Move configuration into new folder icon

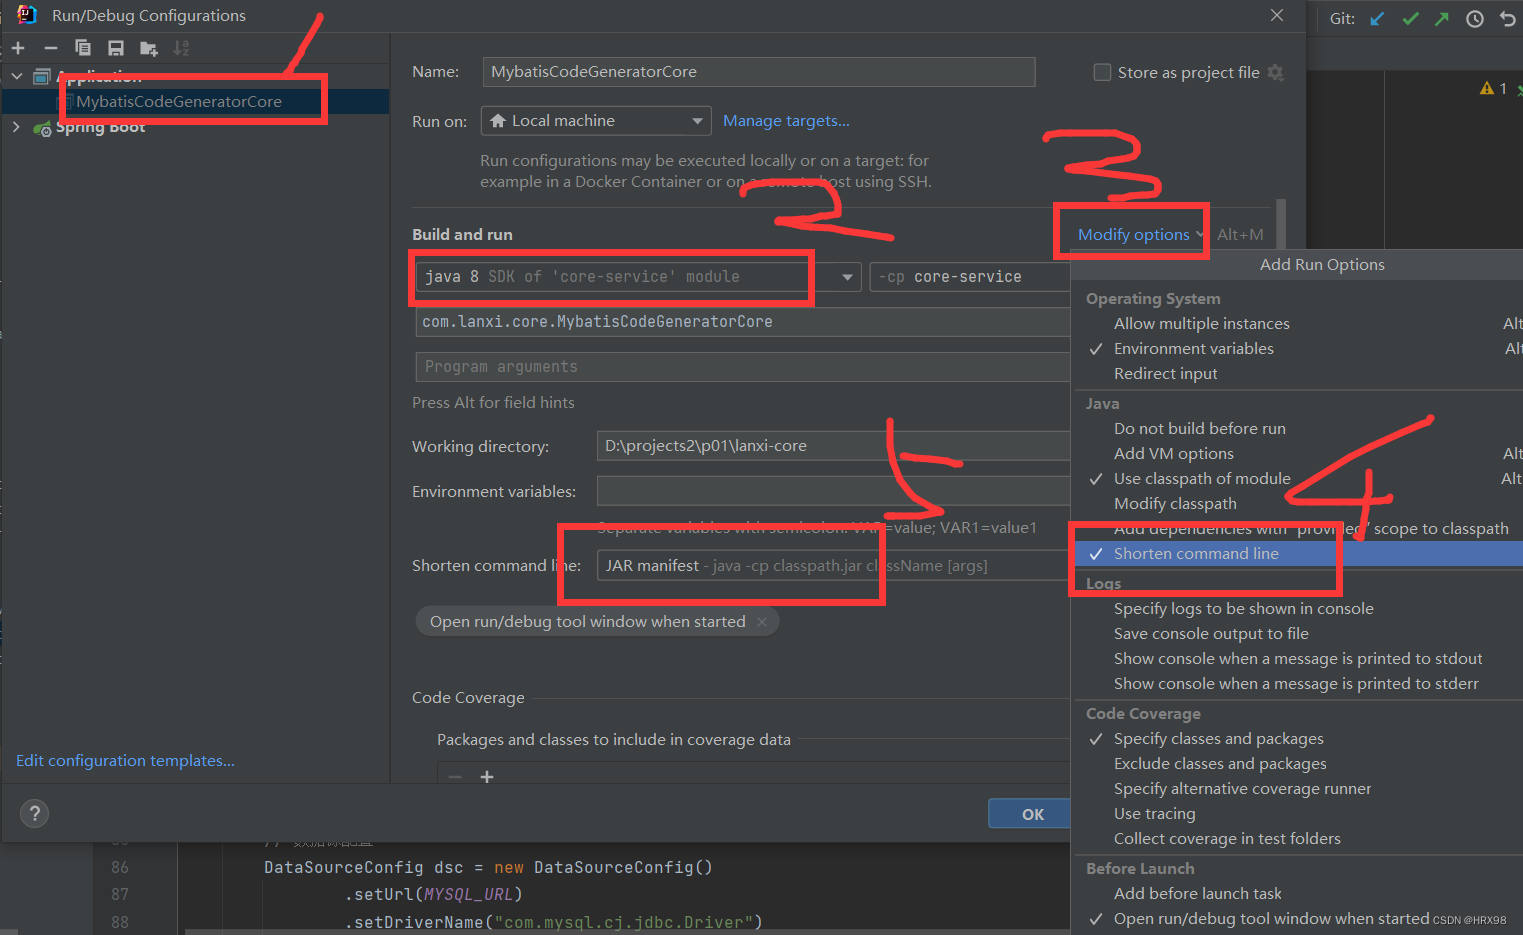click(x=149, y=48)
